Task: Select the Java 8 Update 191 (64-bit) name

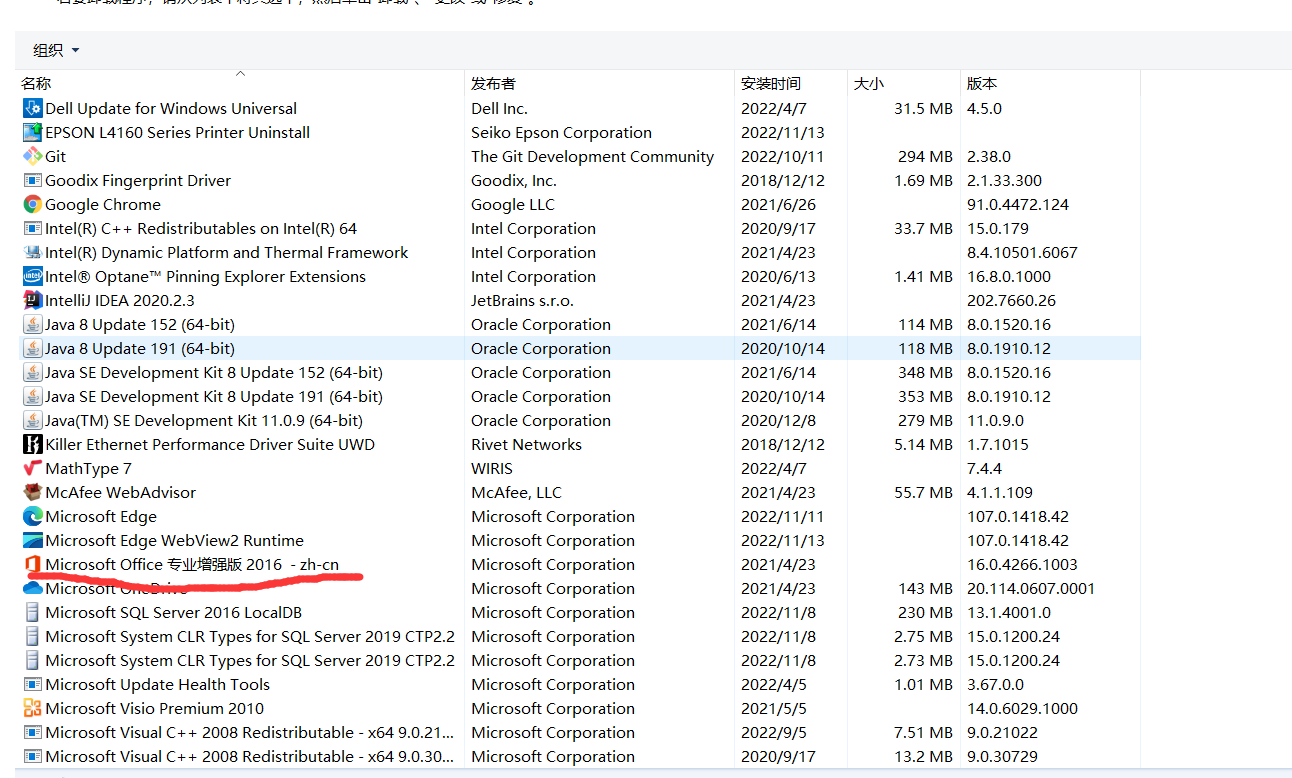Action: click(x=140, y=348)
